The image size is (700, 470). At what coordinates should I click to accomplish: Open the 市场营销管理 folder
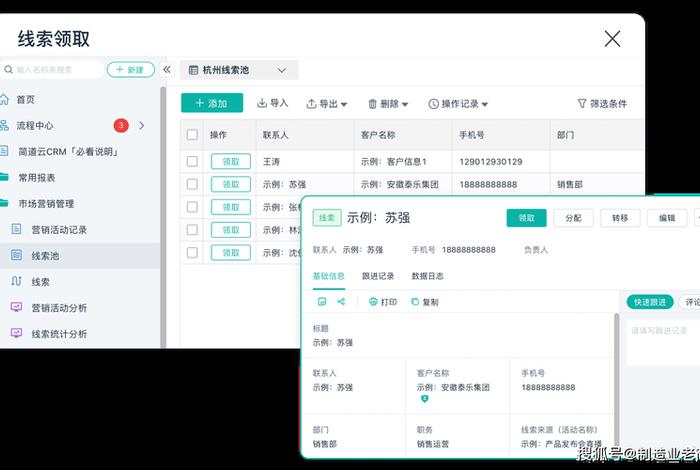coord(4,204)
